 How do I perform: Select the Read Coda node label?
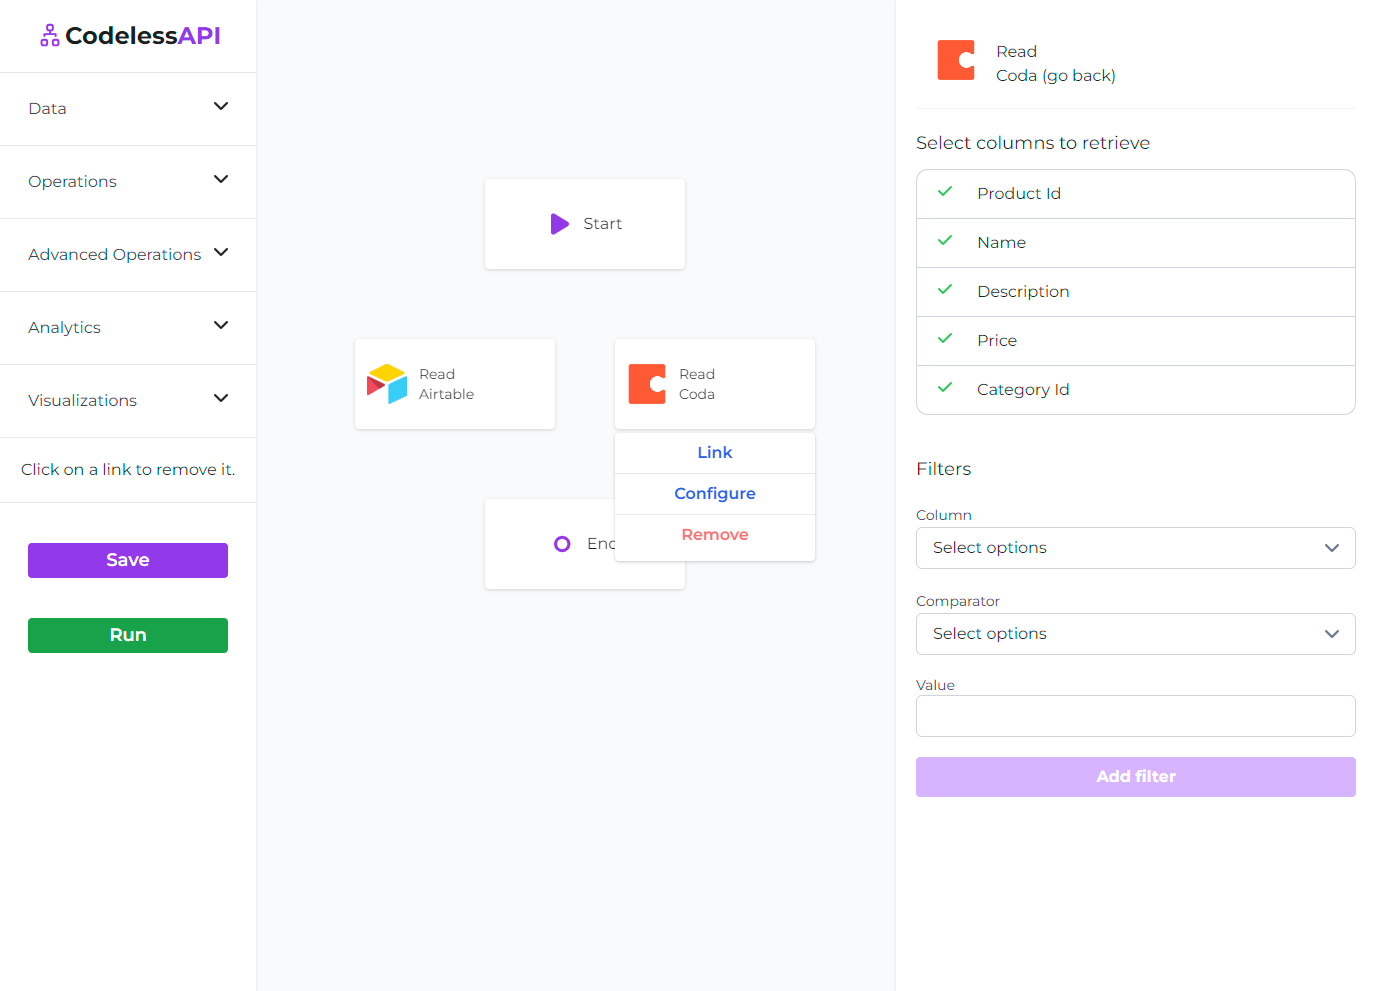pos(697,384)
